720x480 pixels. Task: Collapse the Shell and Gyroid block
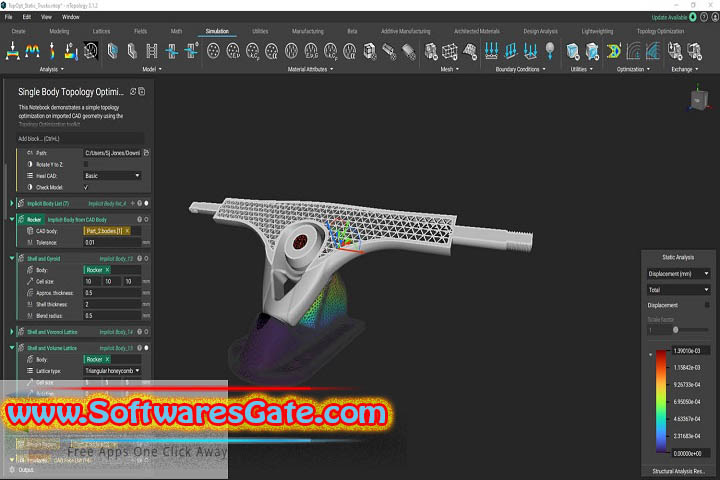point(12,258)
